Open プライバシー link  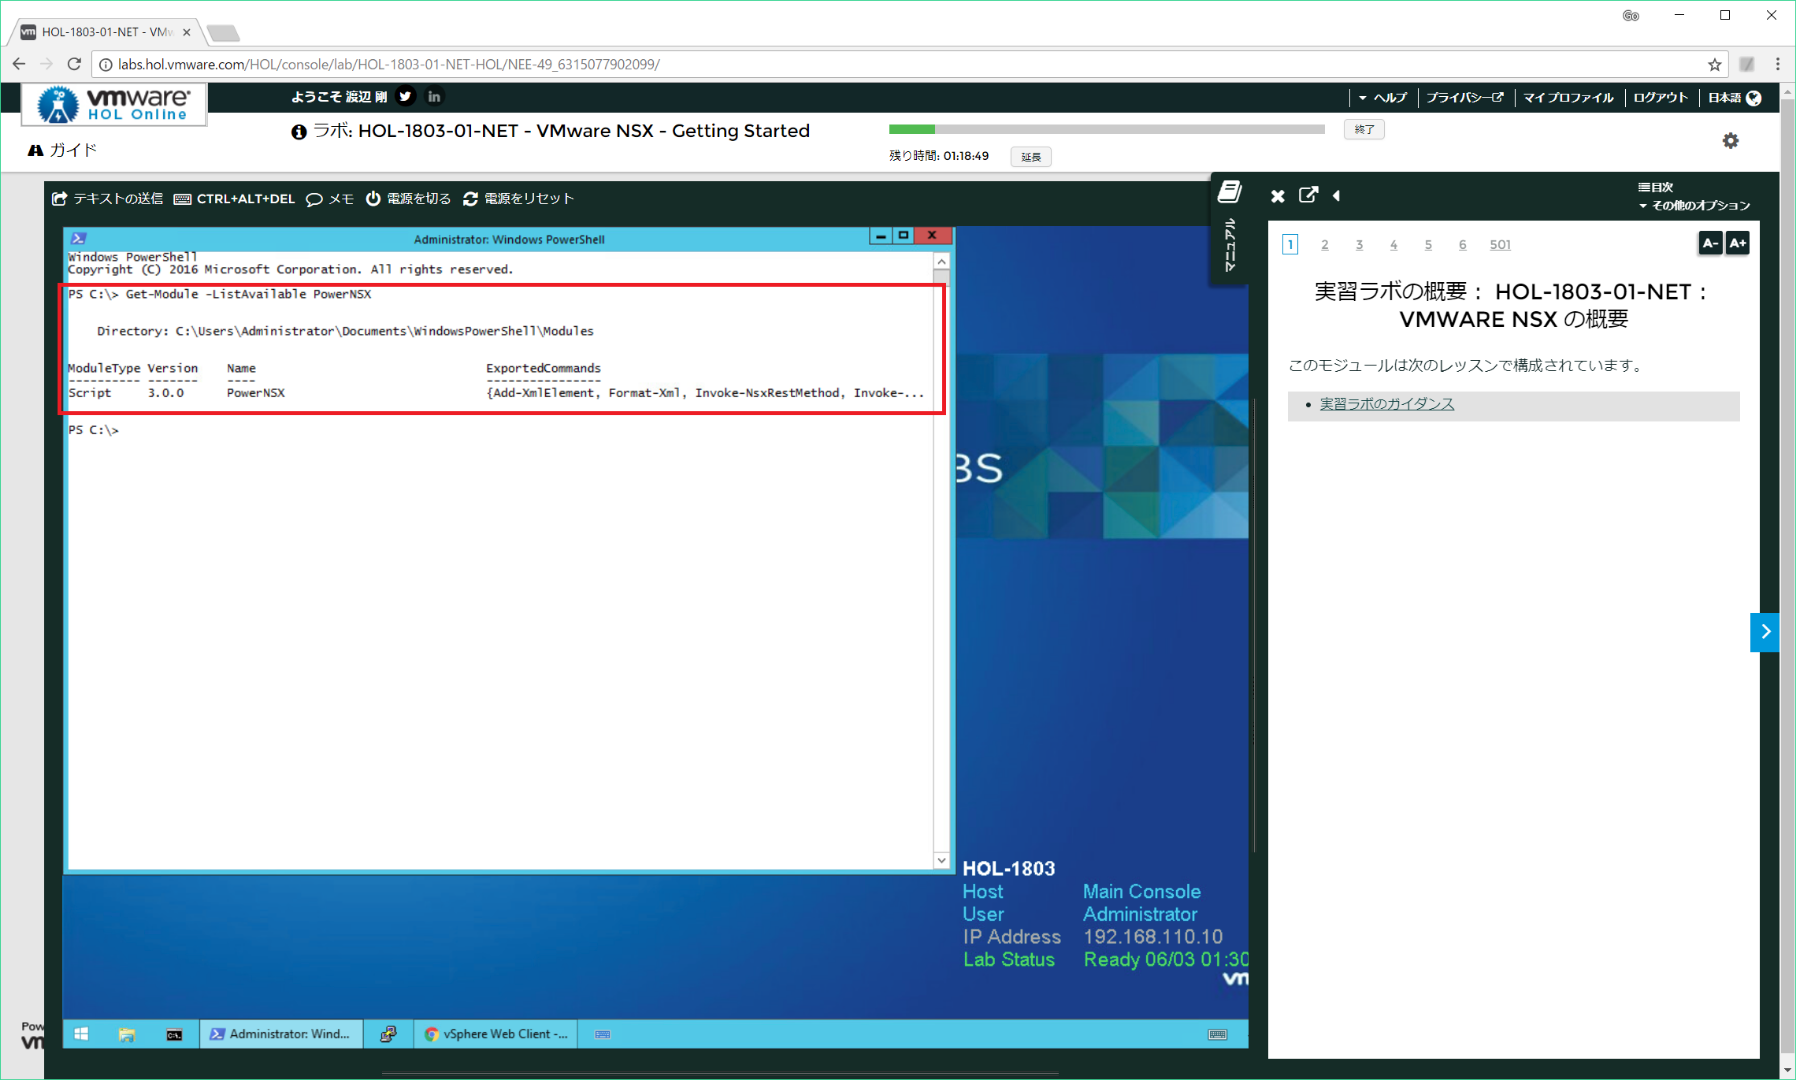1465,97
